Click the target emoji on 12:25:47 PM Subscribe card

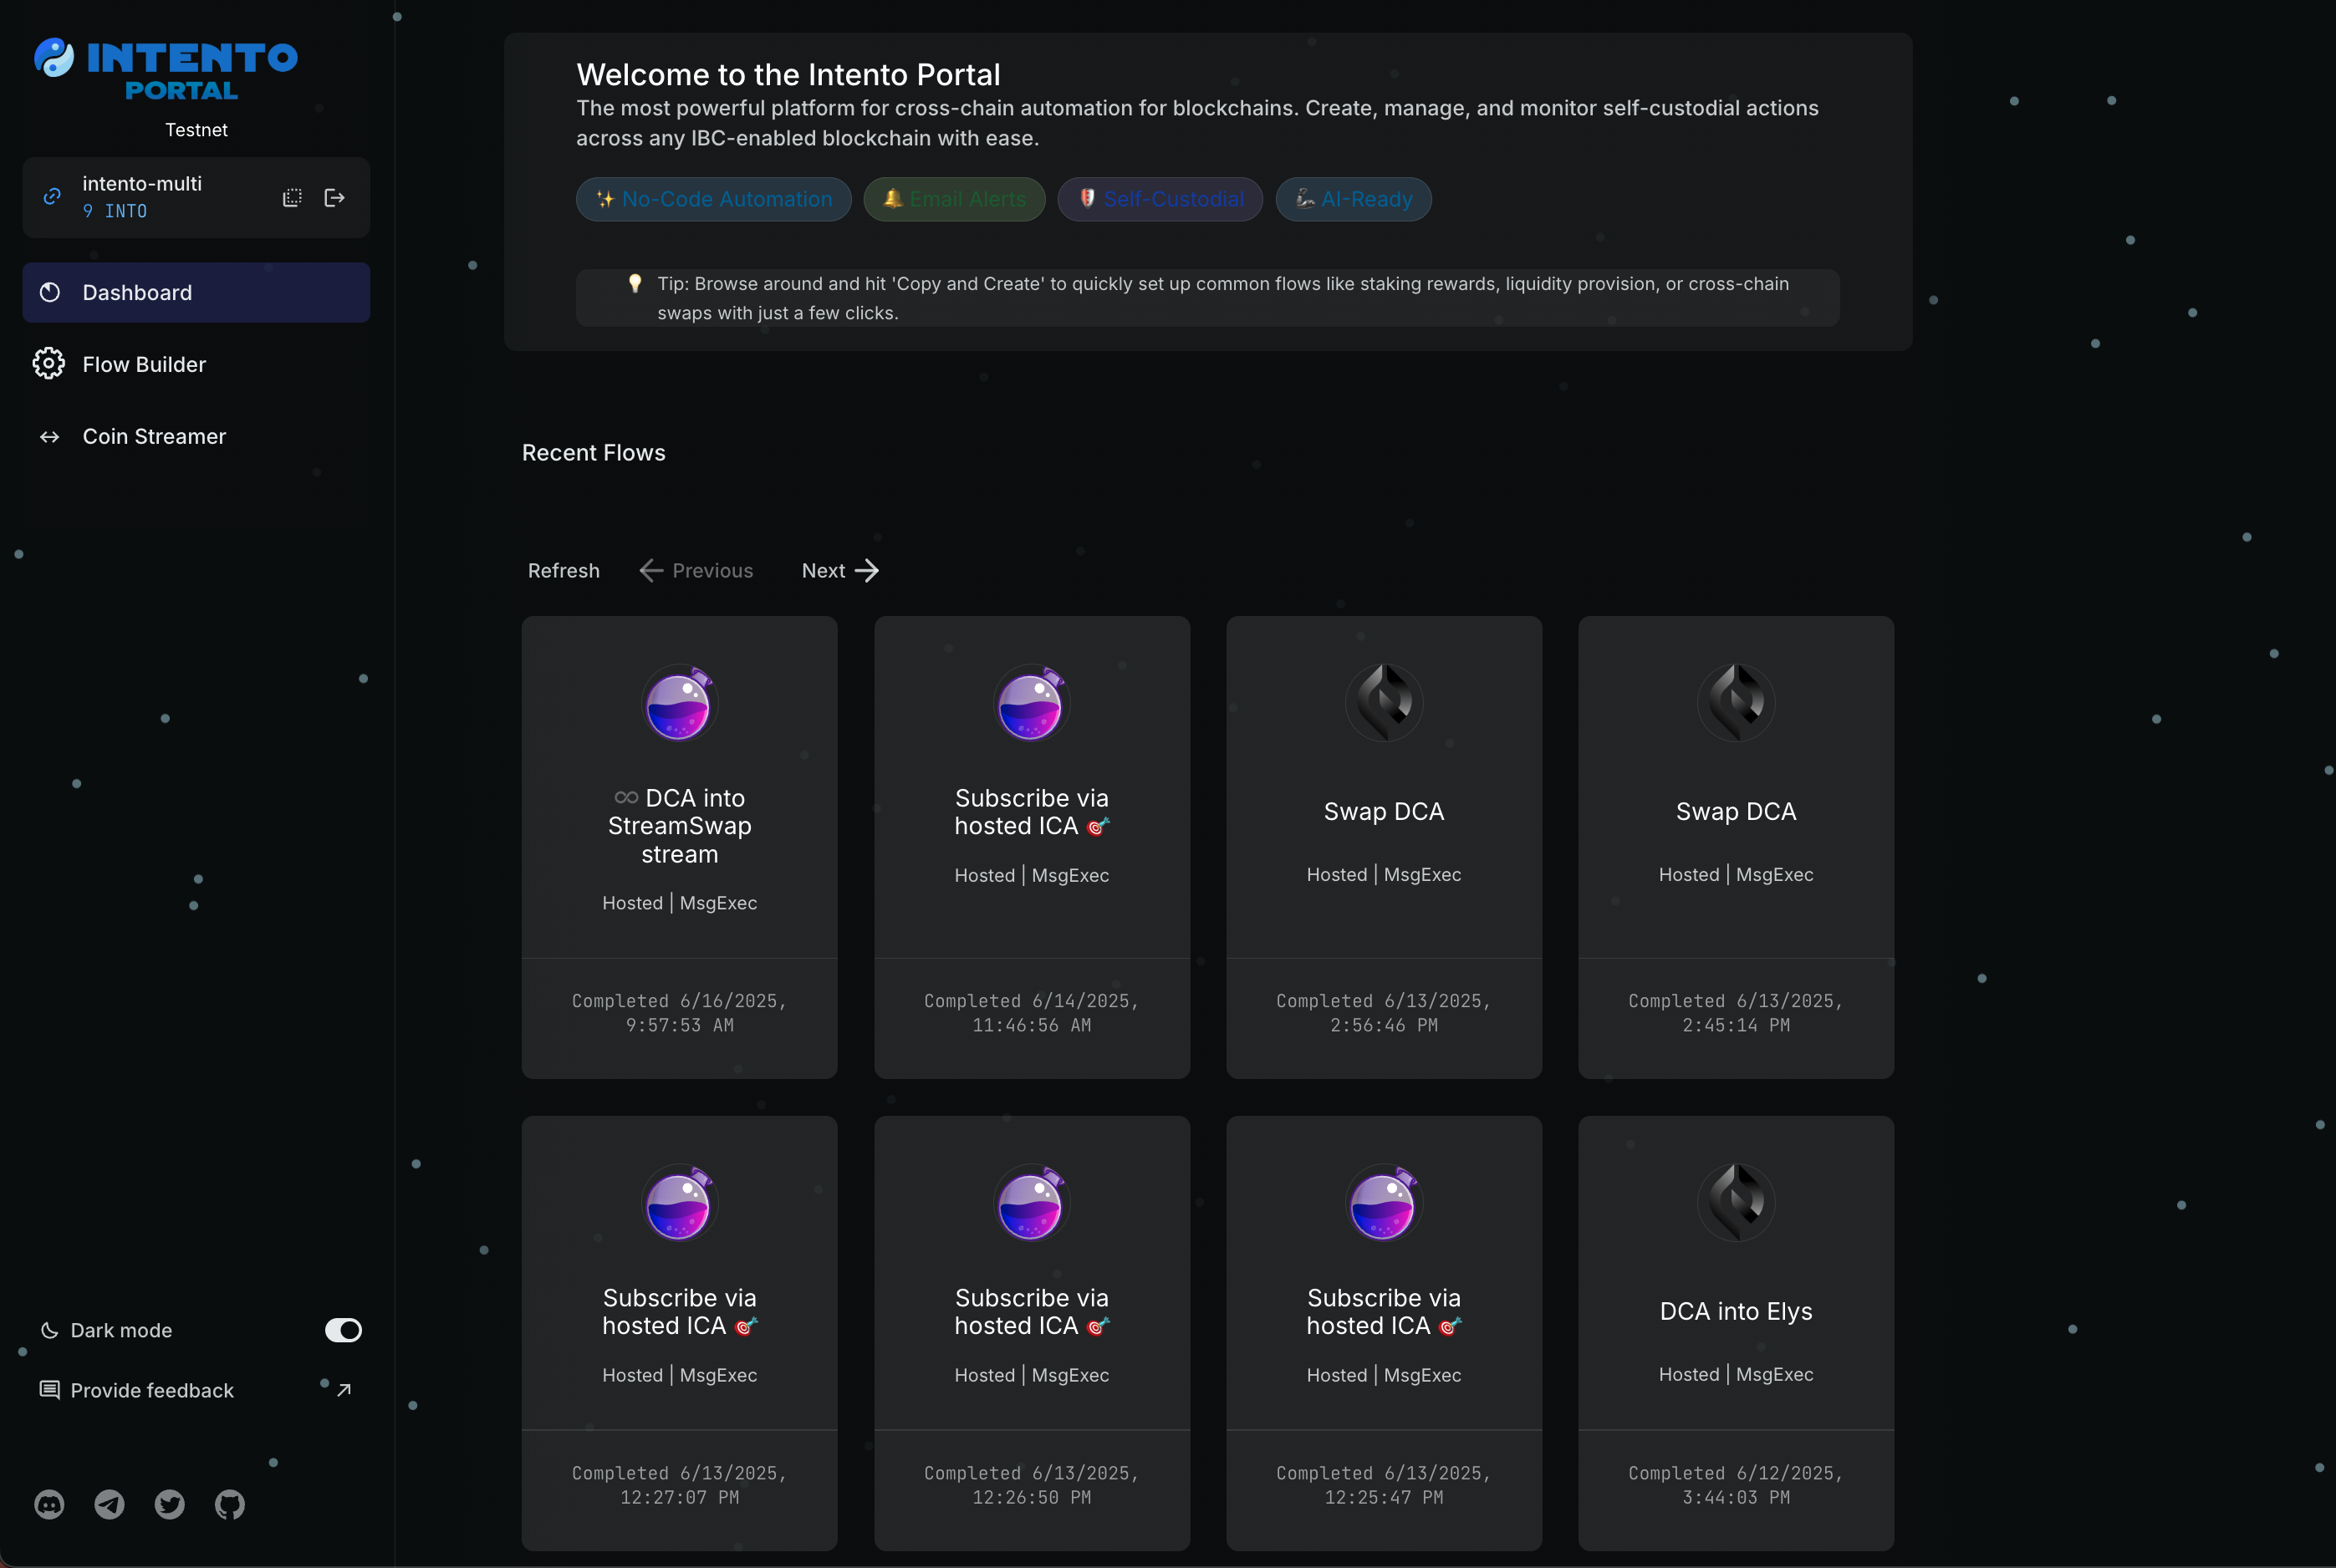tap(1450, 1327)
